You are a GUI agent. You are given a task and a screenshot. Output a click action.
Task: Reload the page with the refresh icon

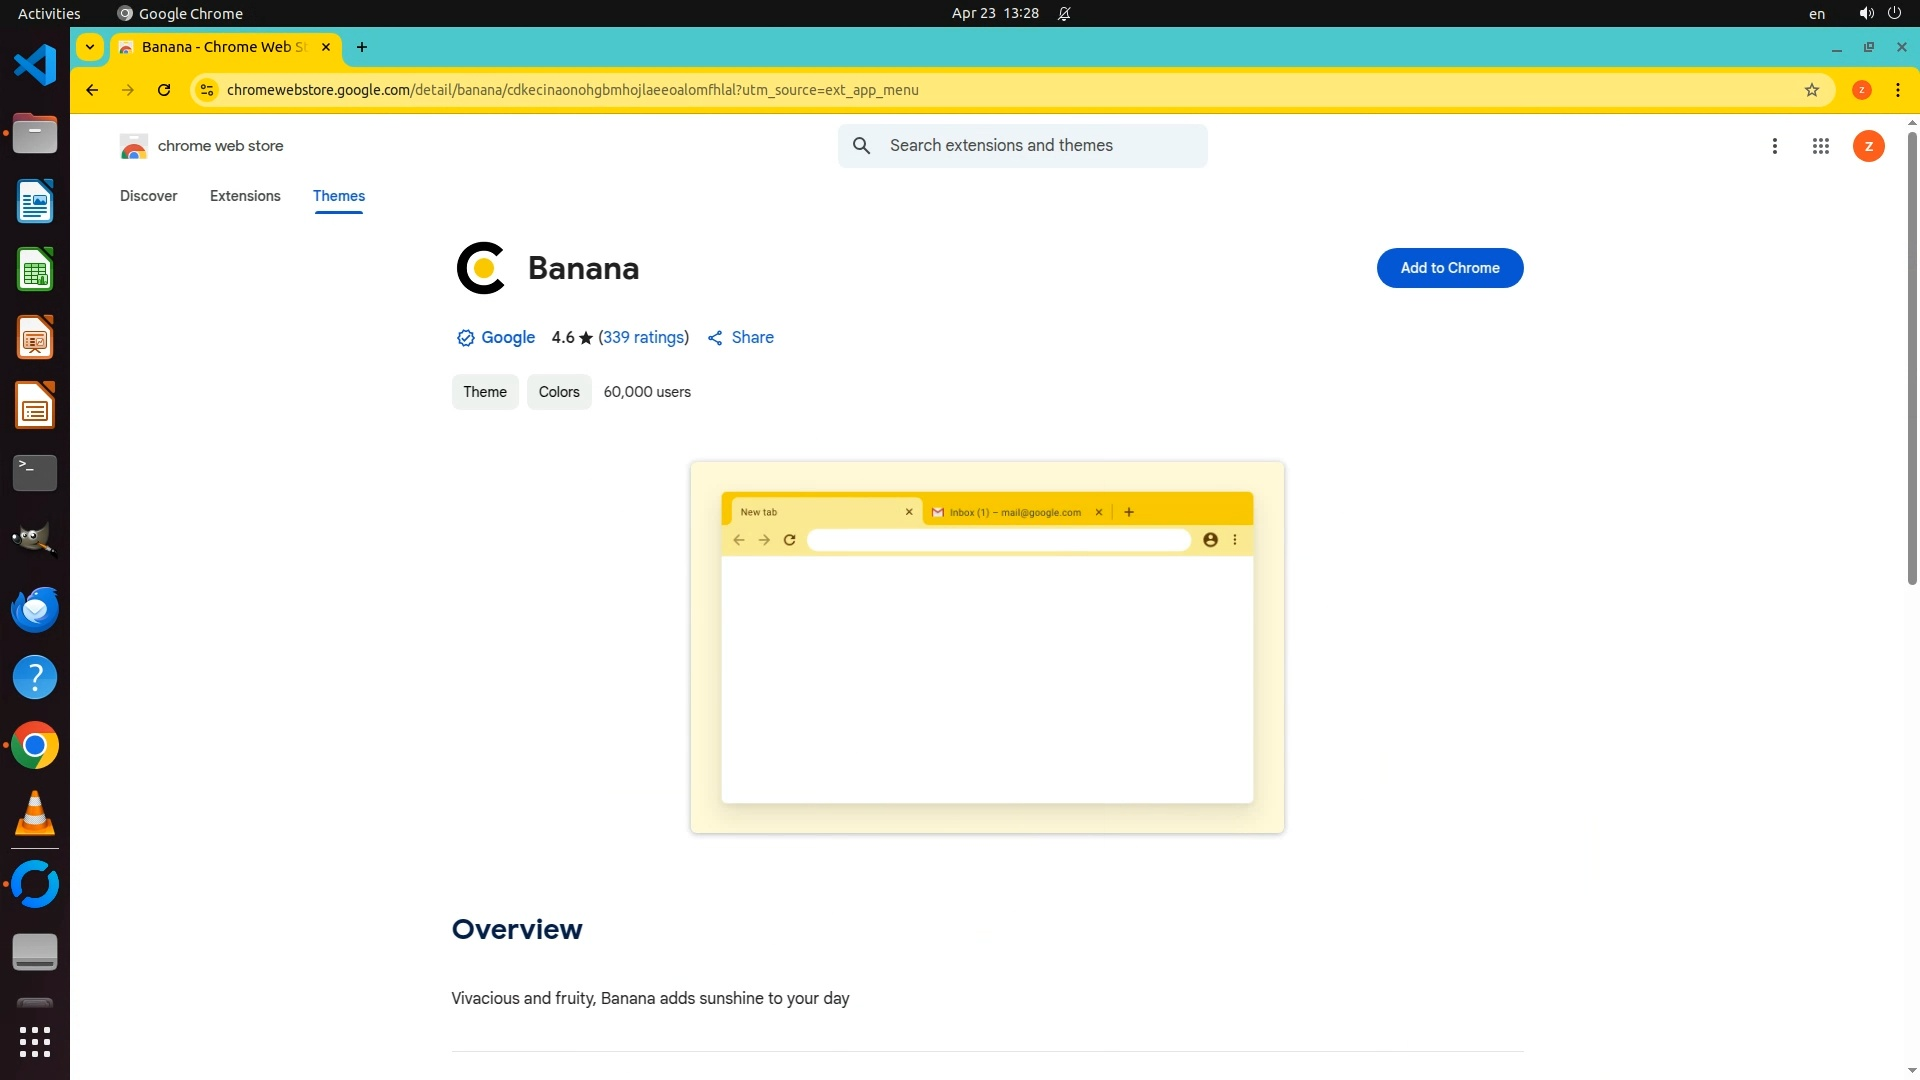pyautogui.click(x=164, y=90)
